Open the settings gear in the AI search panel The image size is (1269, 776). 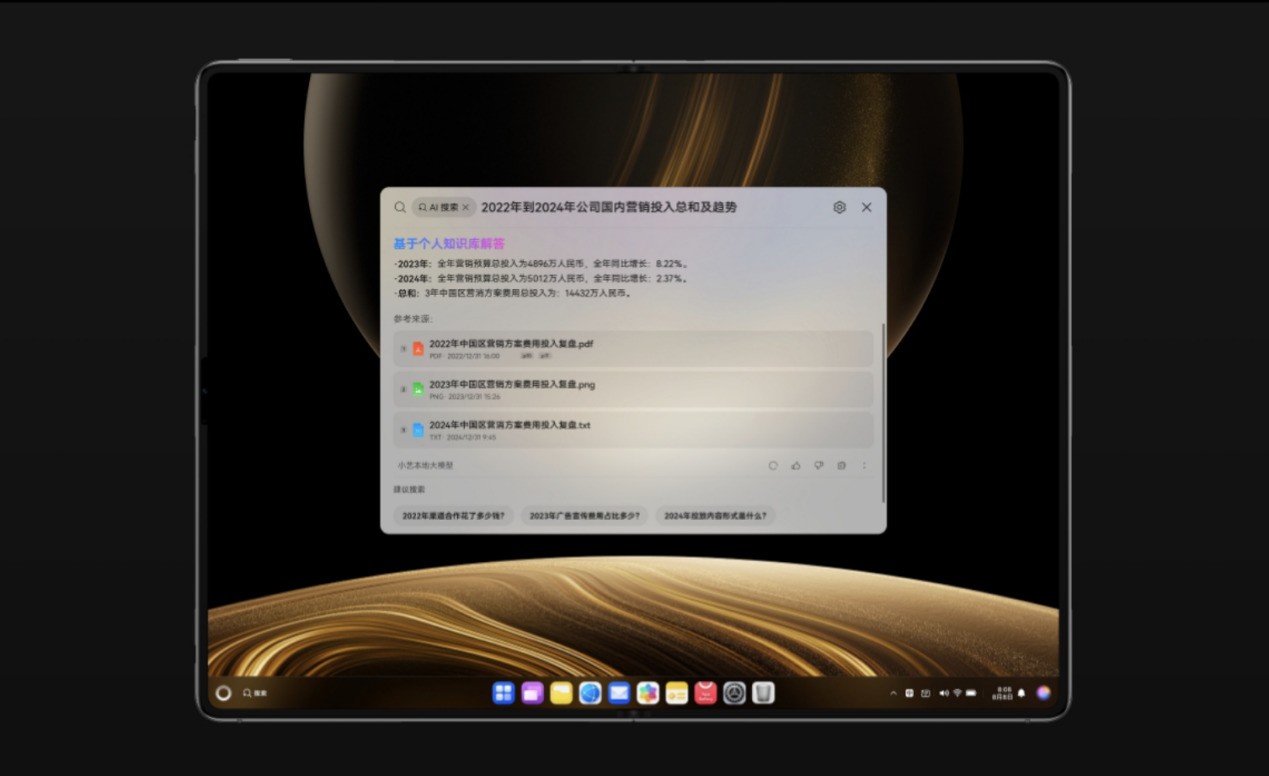click(x=839, y=207)
